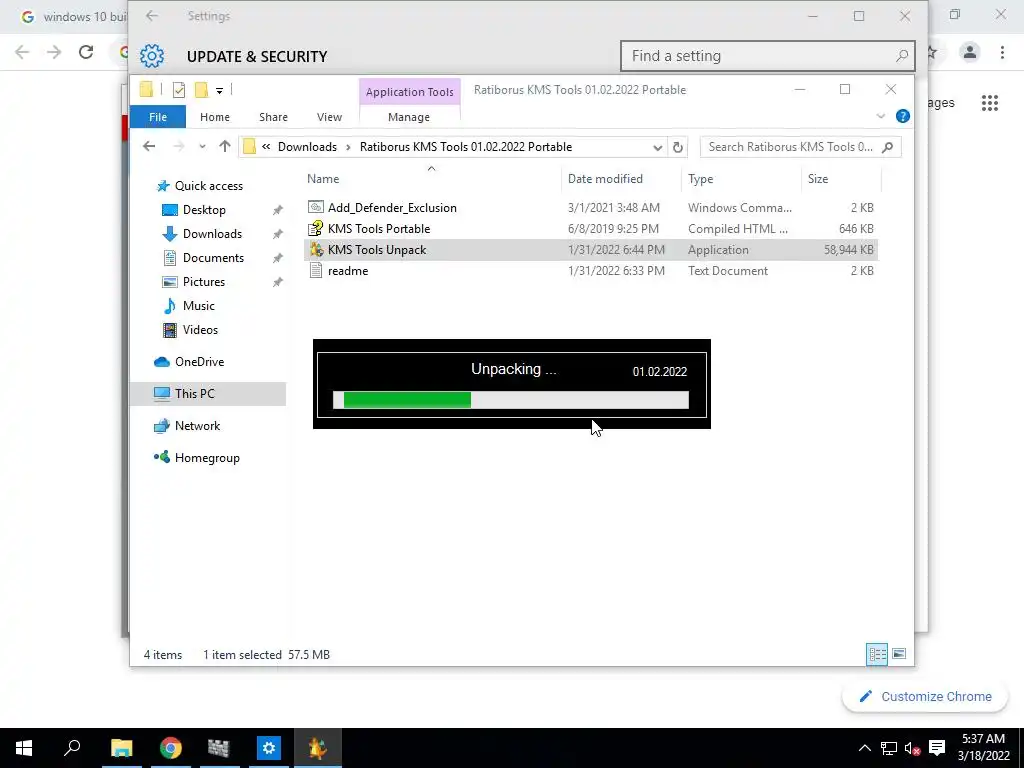The width and height of the screenshot is (1024, 768).
Task: Select the readme text document
Action: tap(590, 270)
